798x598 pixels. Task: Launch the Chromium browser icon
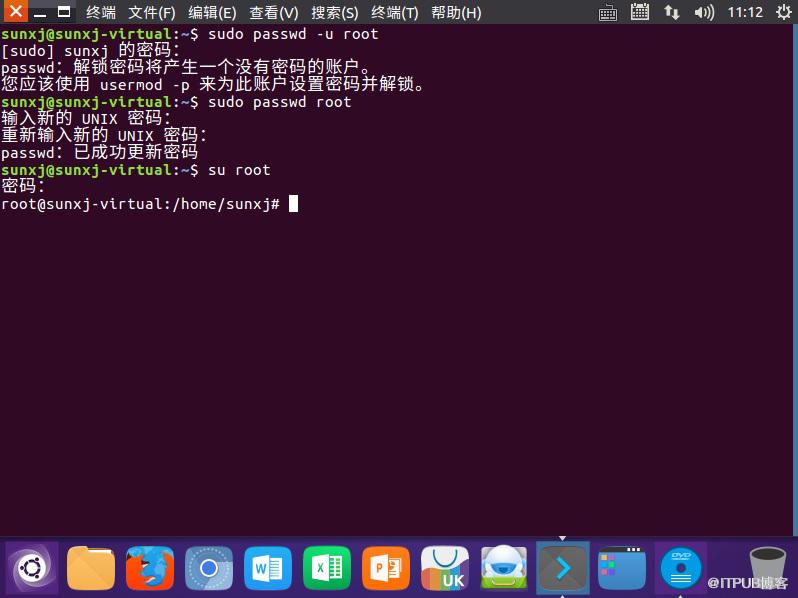(209, 567)
